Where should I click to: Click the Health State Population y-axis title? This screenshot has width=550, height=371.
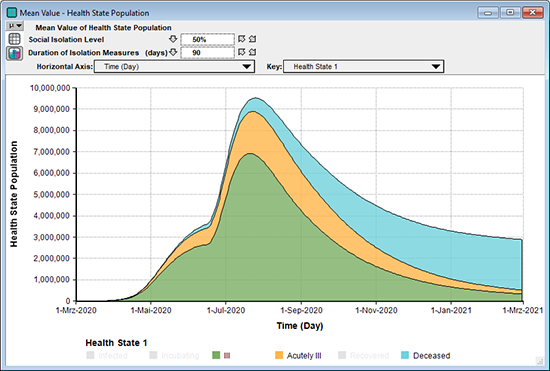coord(14,194)
